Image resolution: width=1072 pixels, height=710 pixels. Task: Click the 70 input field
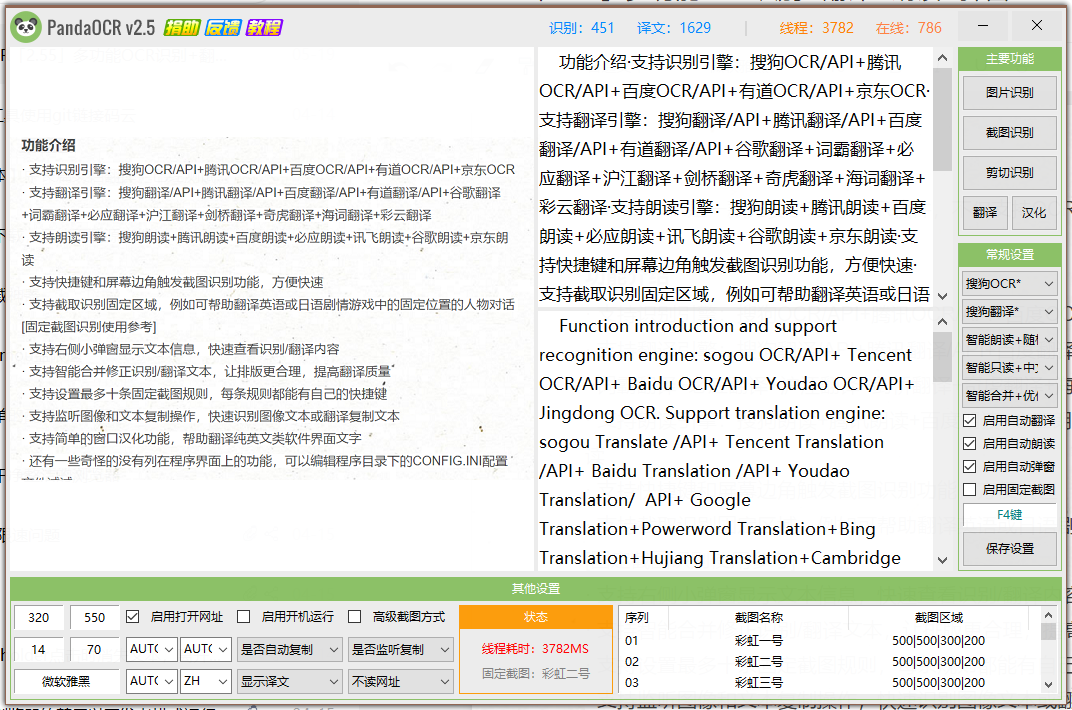pyautogui.click(x=94, y=649)
